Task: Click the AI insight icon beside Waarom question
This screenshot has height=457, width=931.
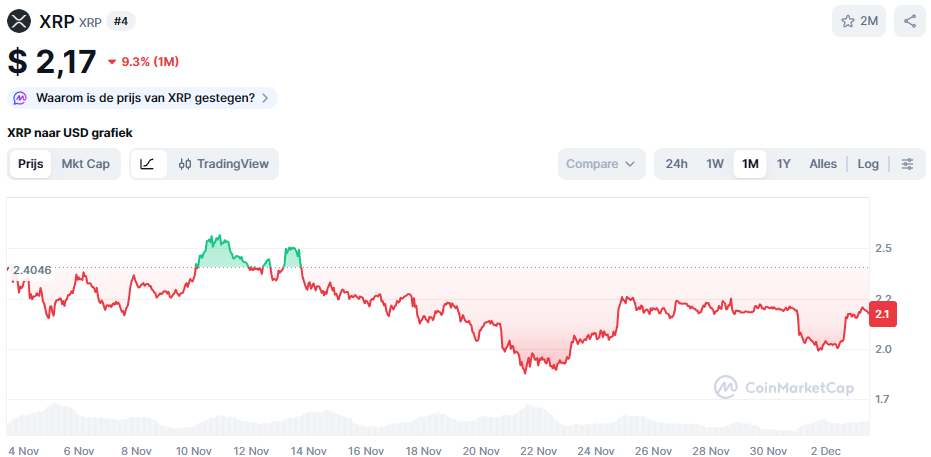Action: coord(21,98)
